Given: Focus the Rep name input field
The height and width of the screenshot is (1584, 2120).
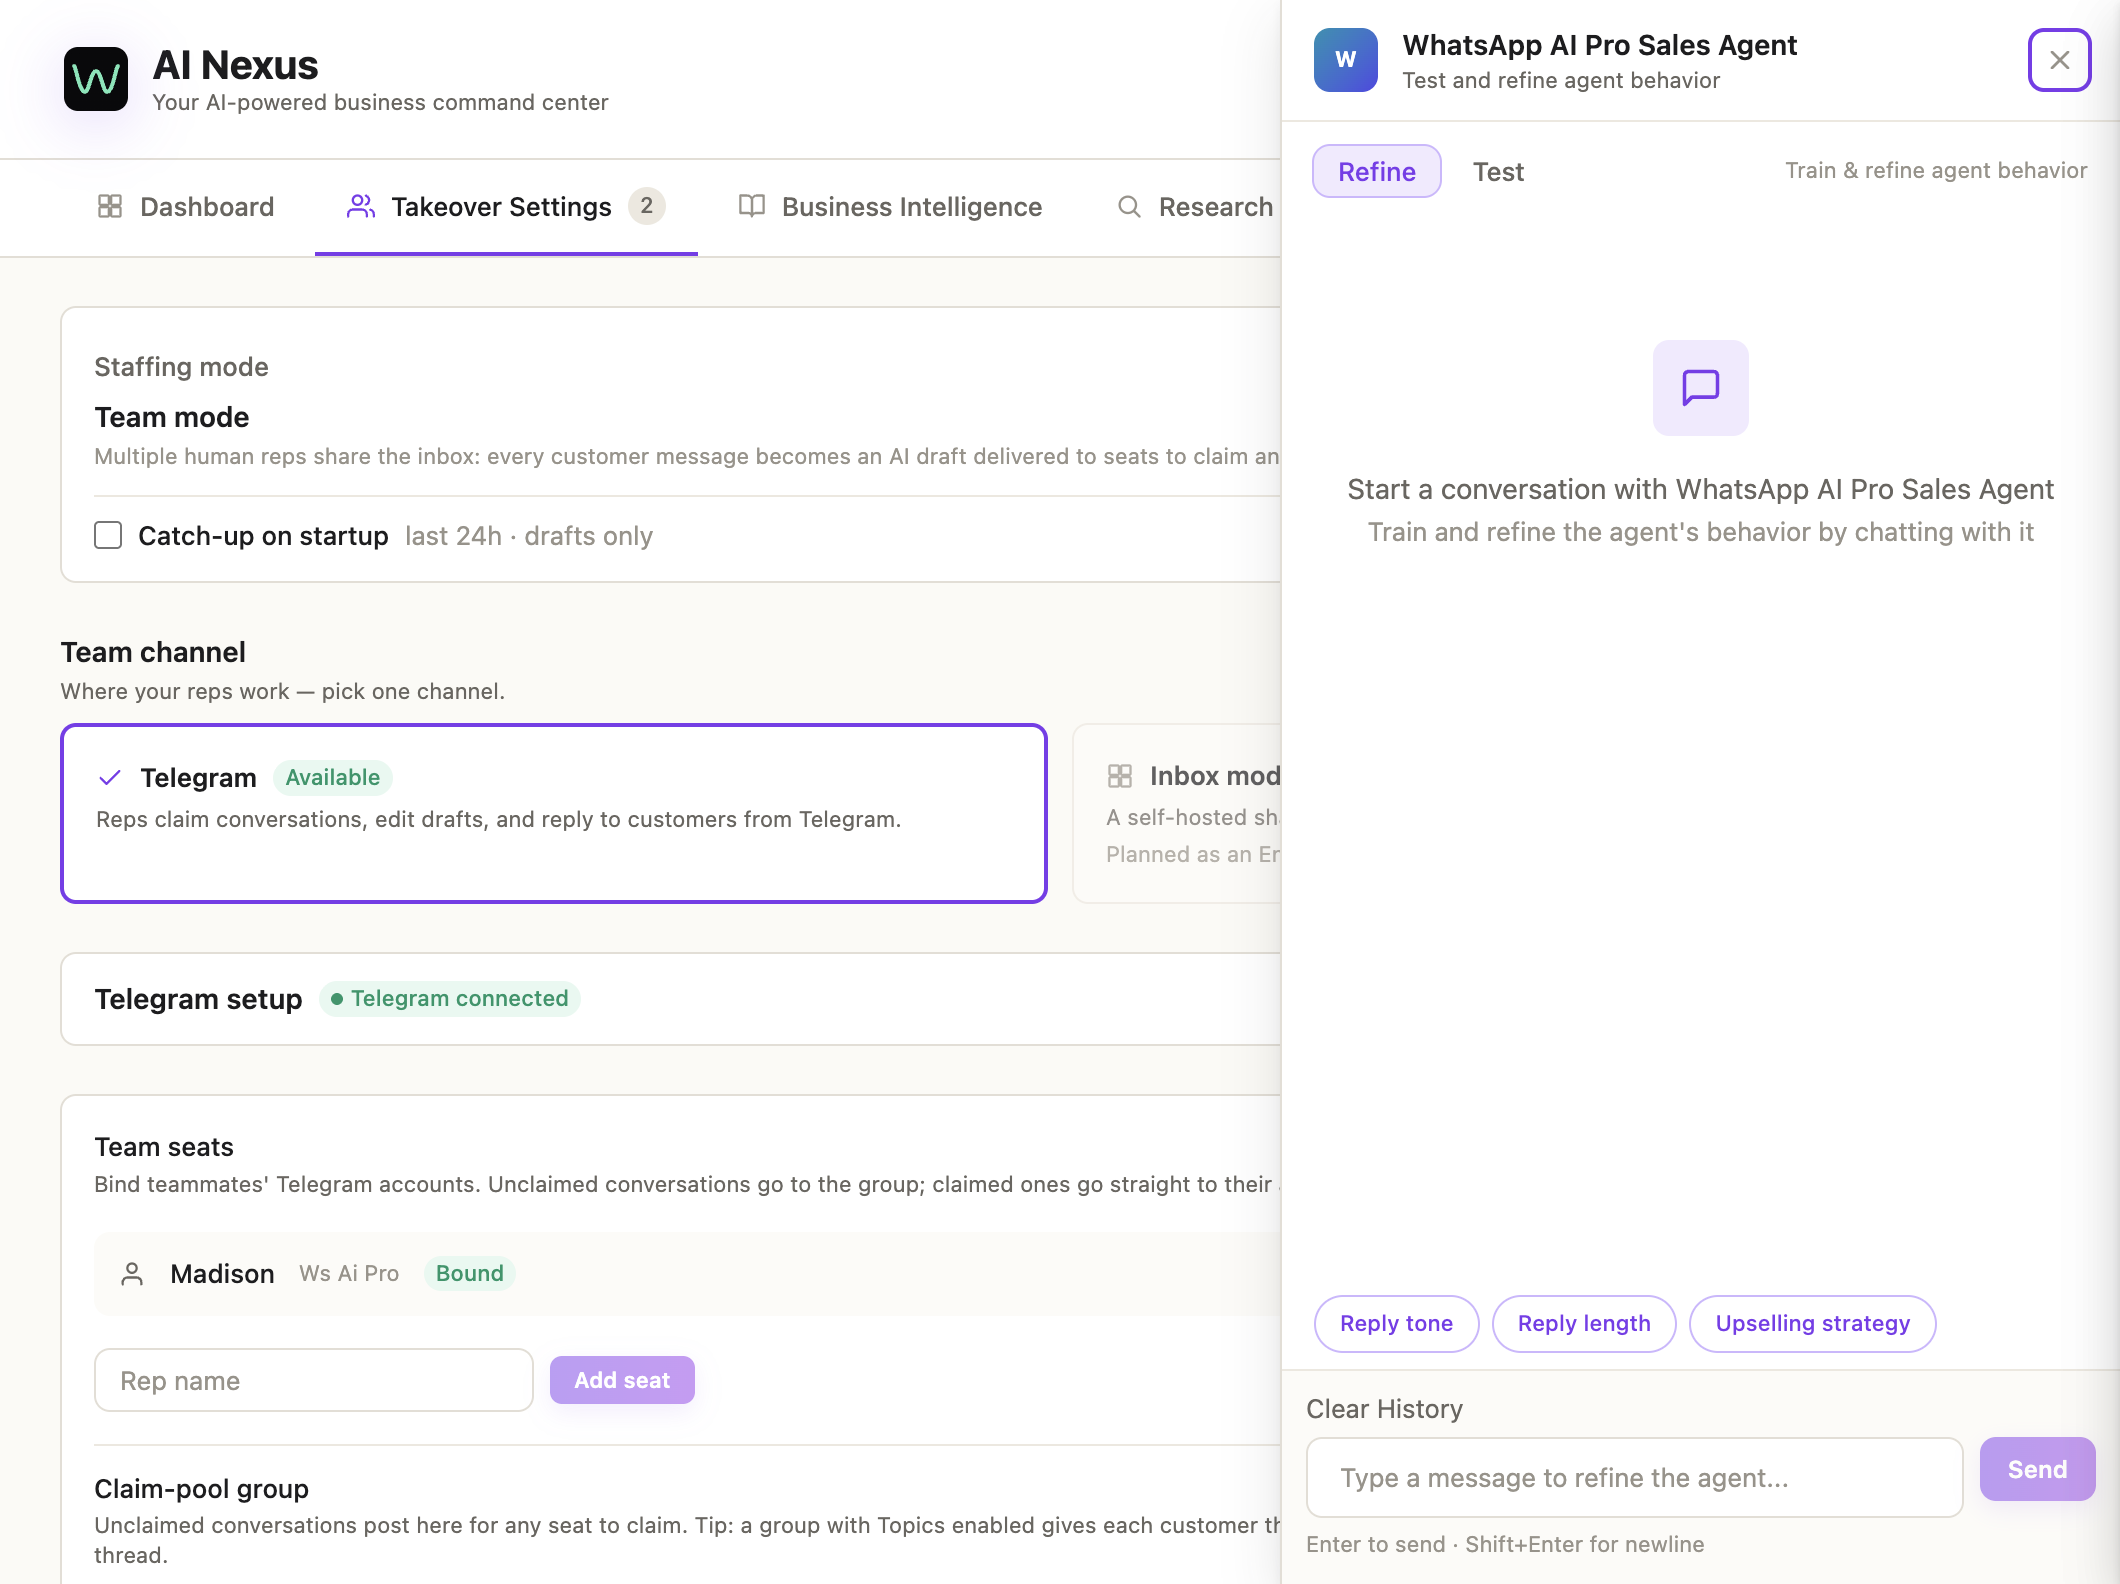Looking at the screenshot, I should pyautogui.click(x=314, y=1380).
